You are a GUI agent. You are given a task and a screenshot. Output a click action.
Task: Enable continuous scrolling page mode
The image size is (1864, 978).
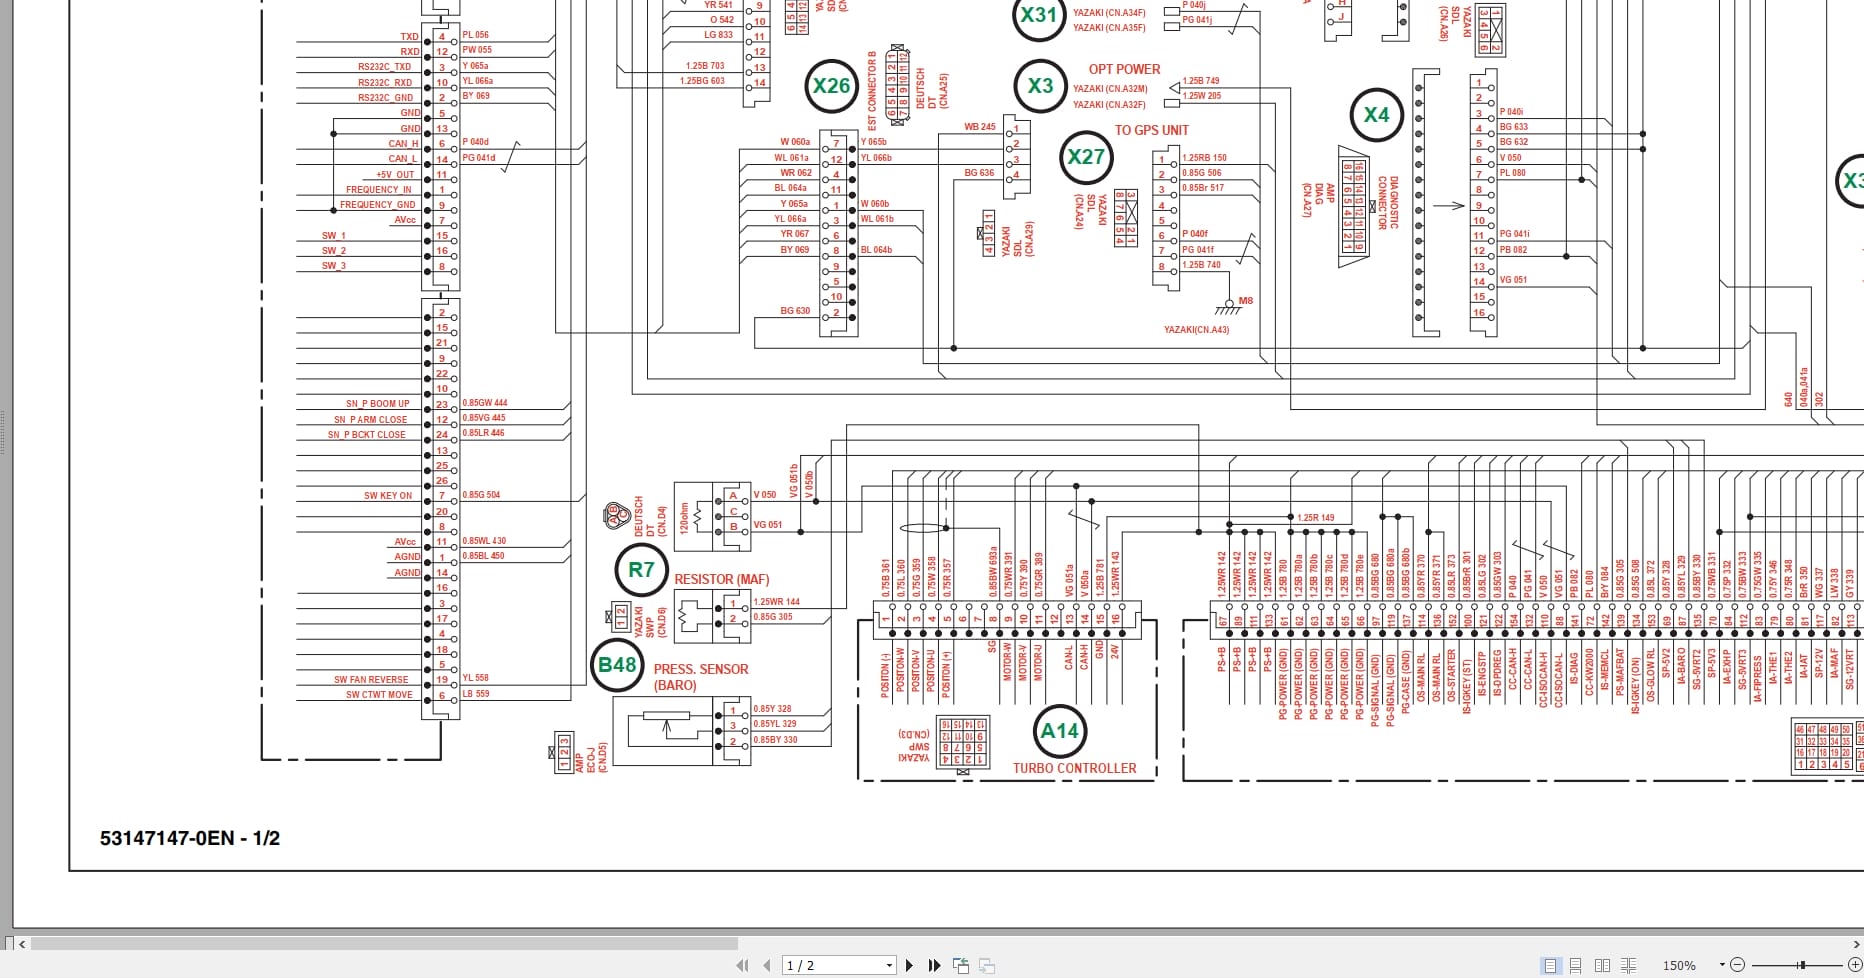click(1576, 965)
